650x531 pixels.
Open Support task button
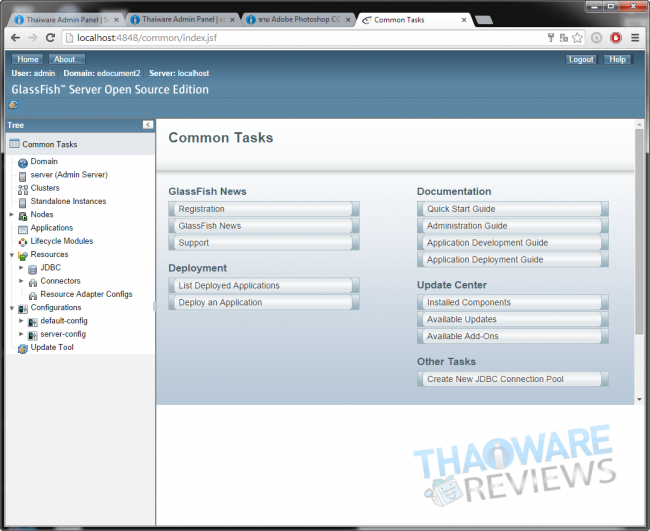point(264,243)
